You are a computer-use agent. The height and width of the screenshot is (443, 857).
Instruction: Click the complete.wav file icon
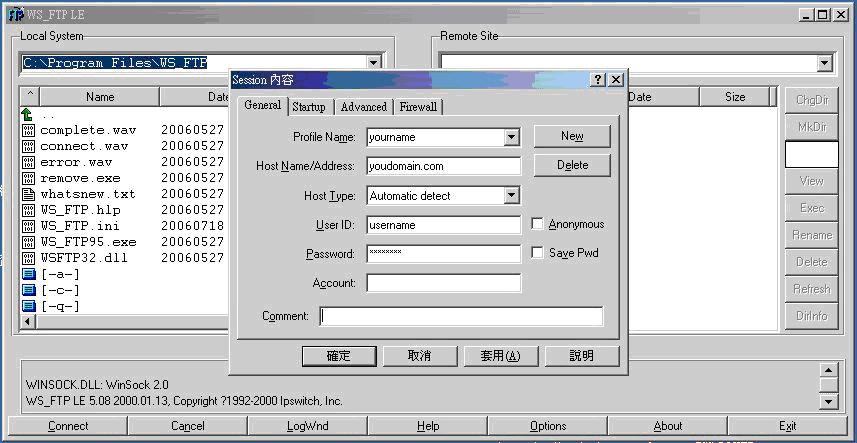28,131
